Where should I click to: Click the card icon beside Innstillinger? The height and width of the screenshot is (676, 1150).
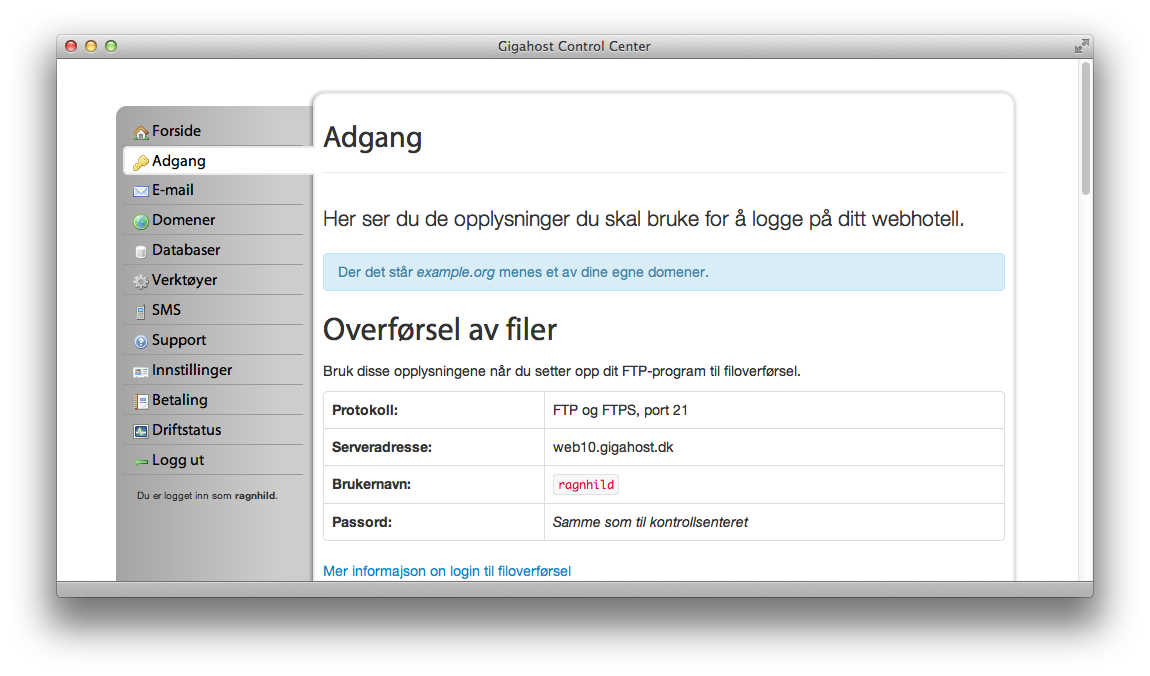point(141,371)
